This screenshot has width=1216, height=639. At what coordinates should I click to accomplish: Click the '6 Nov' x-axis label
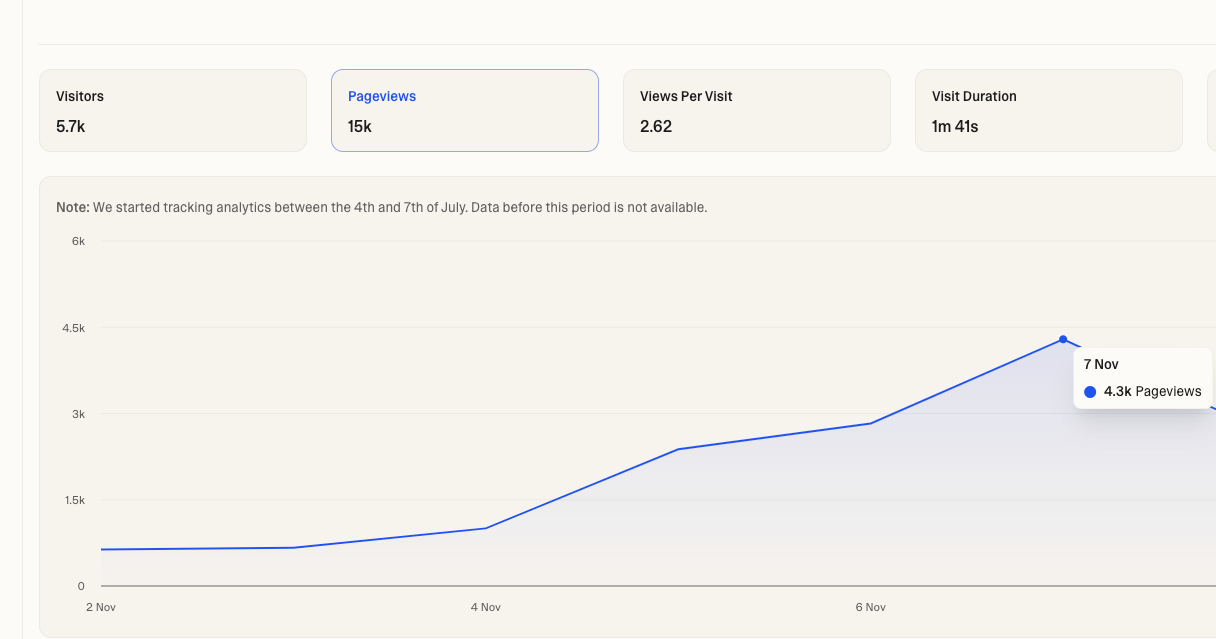point(870,607)
